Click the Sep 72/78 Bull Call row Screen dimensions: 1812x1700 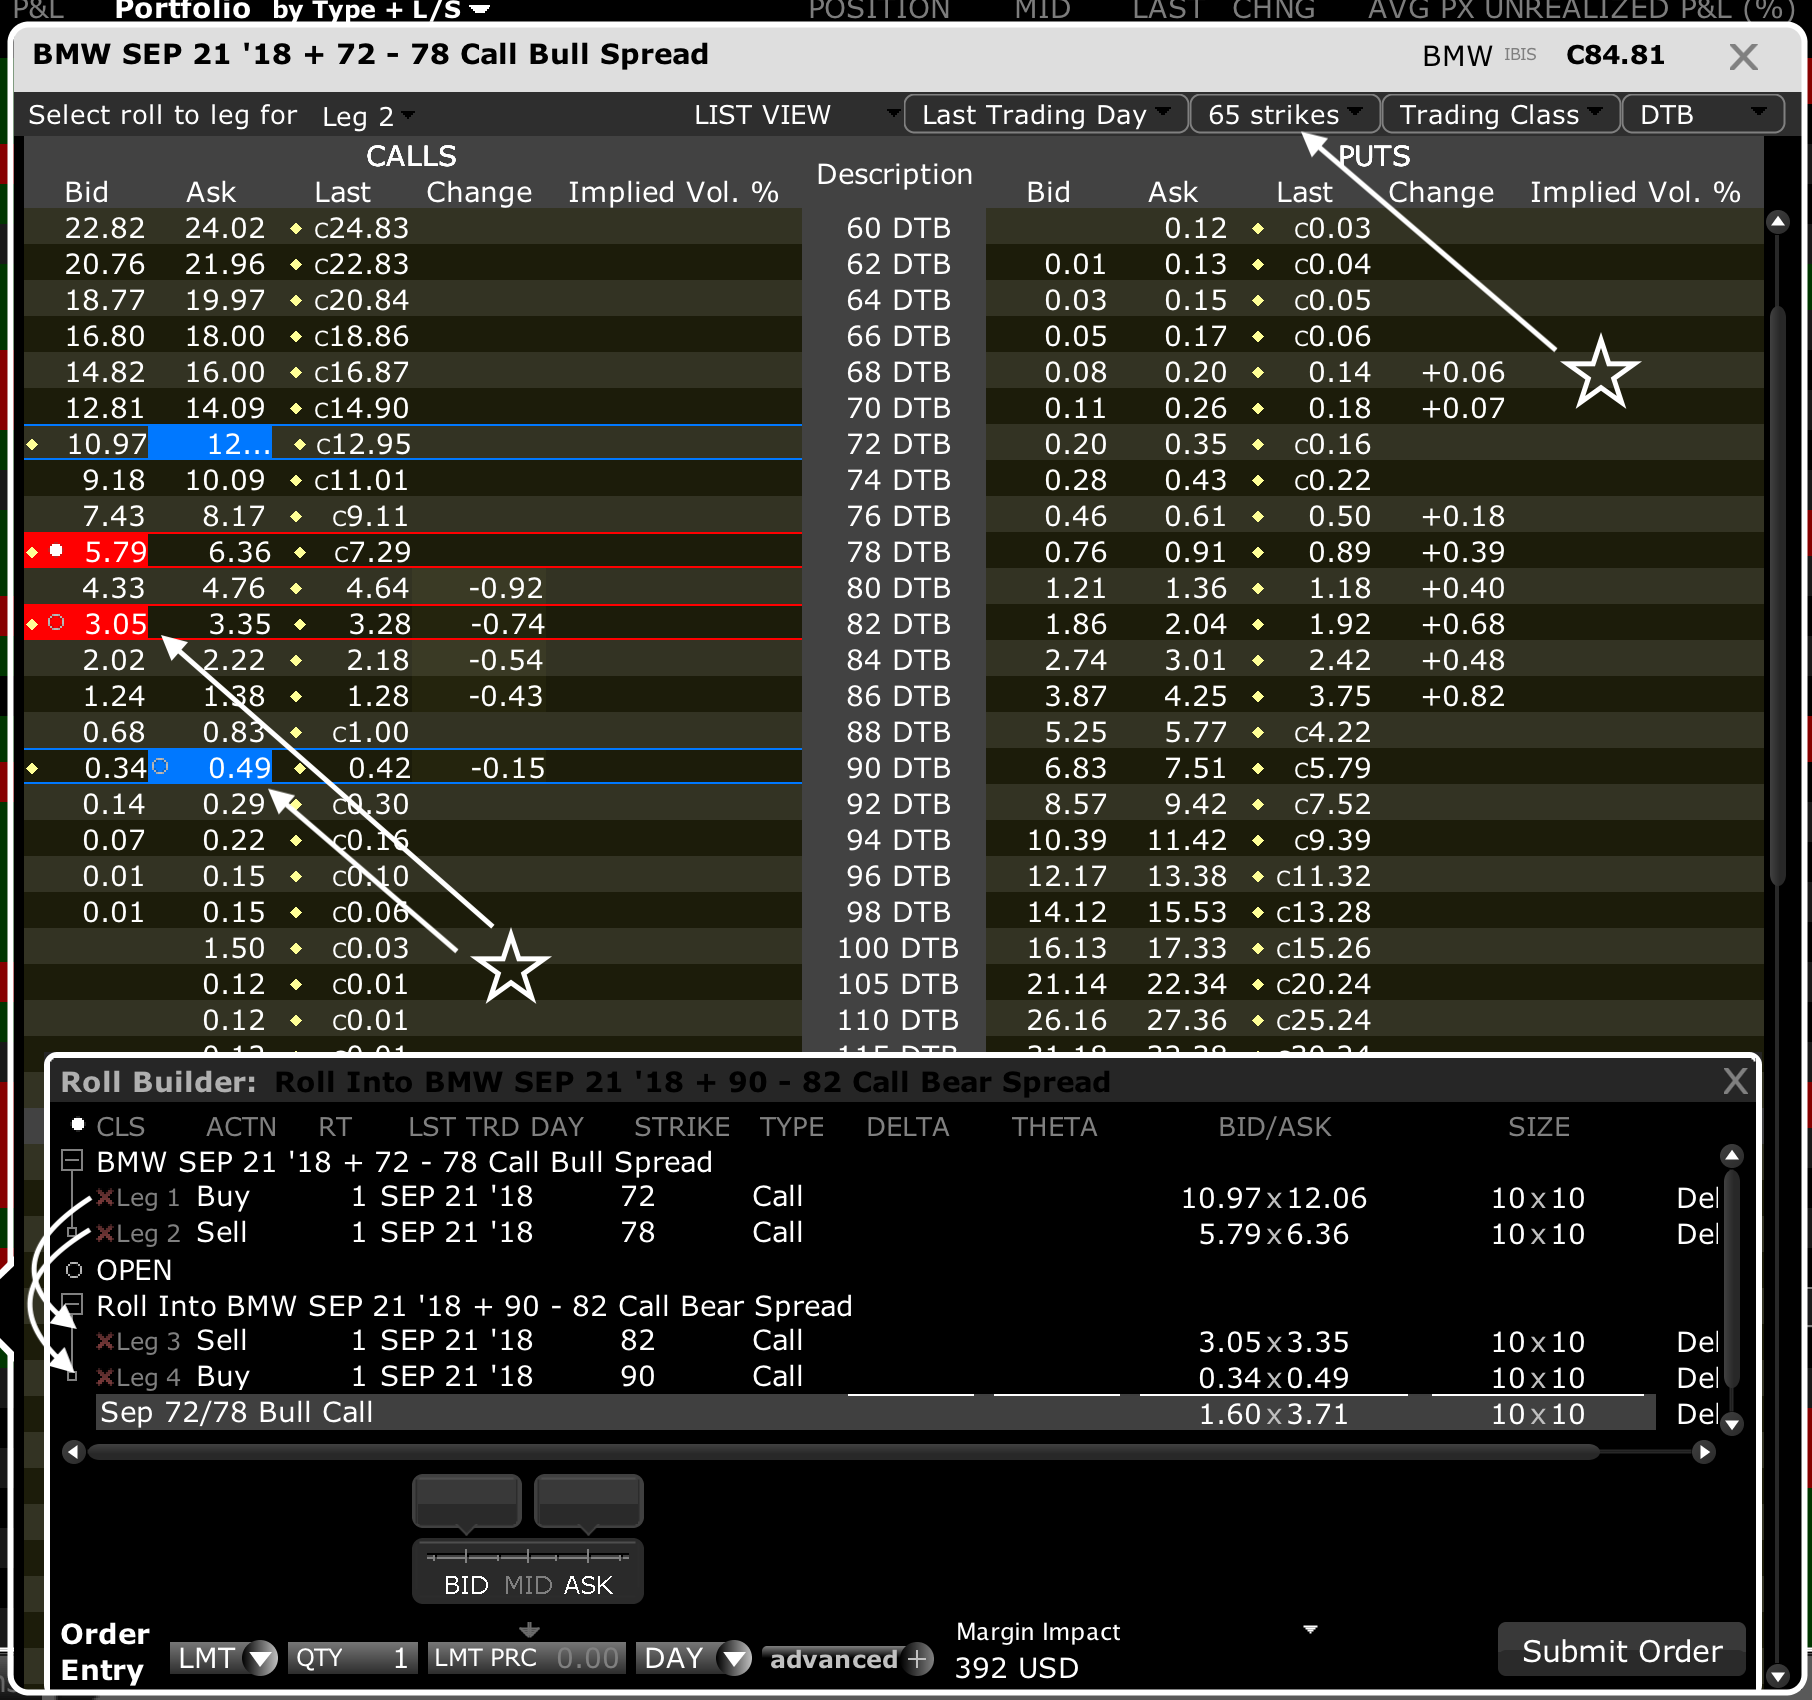point(875,1413)
